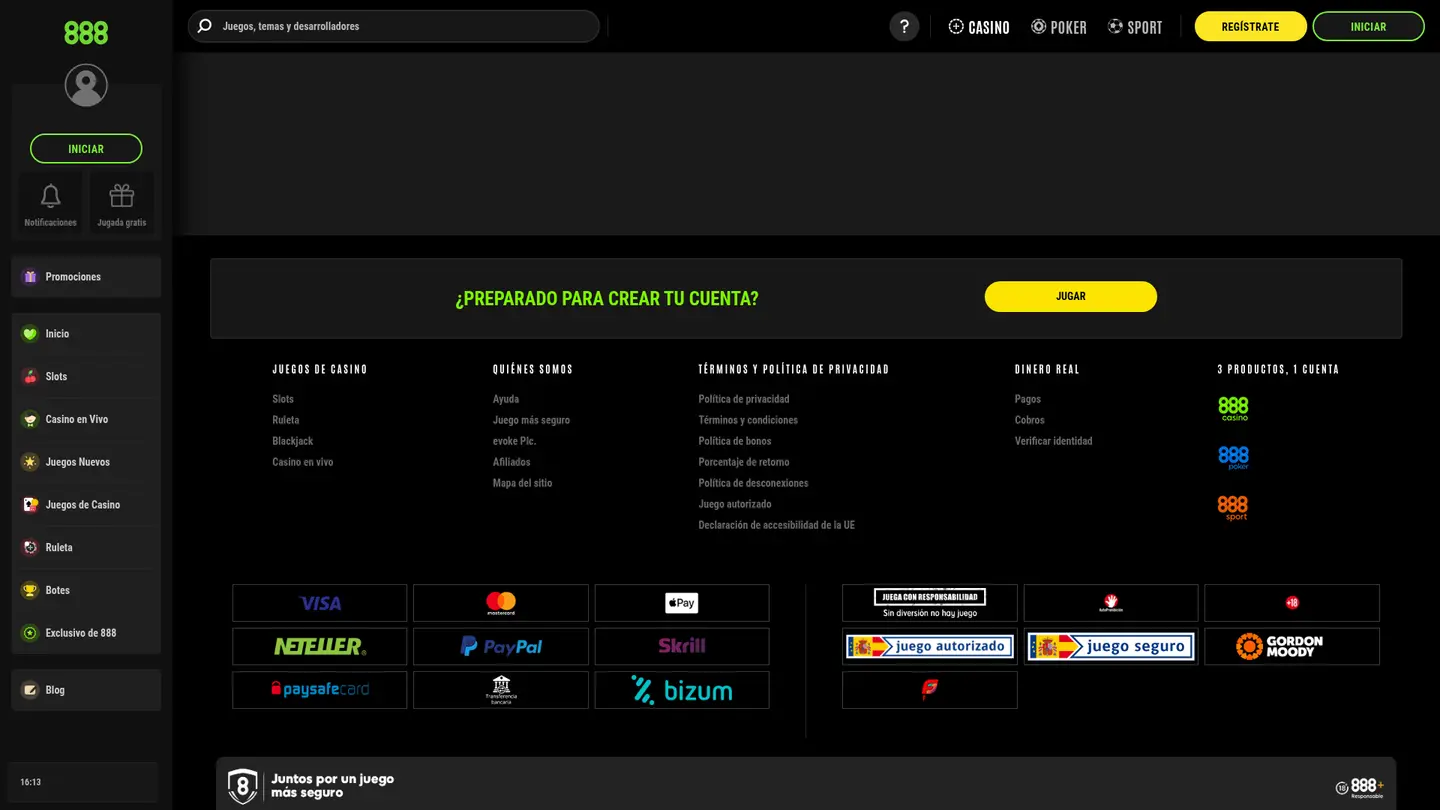Open Botes in the sidebar menu
The height and width of the screenshot is (810, 1440).
(x=86, y=590)
